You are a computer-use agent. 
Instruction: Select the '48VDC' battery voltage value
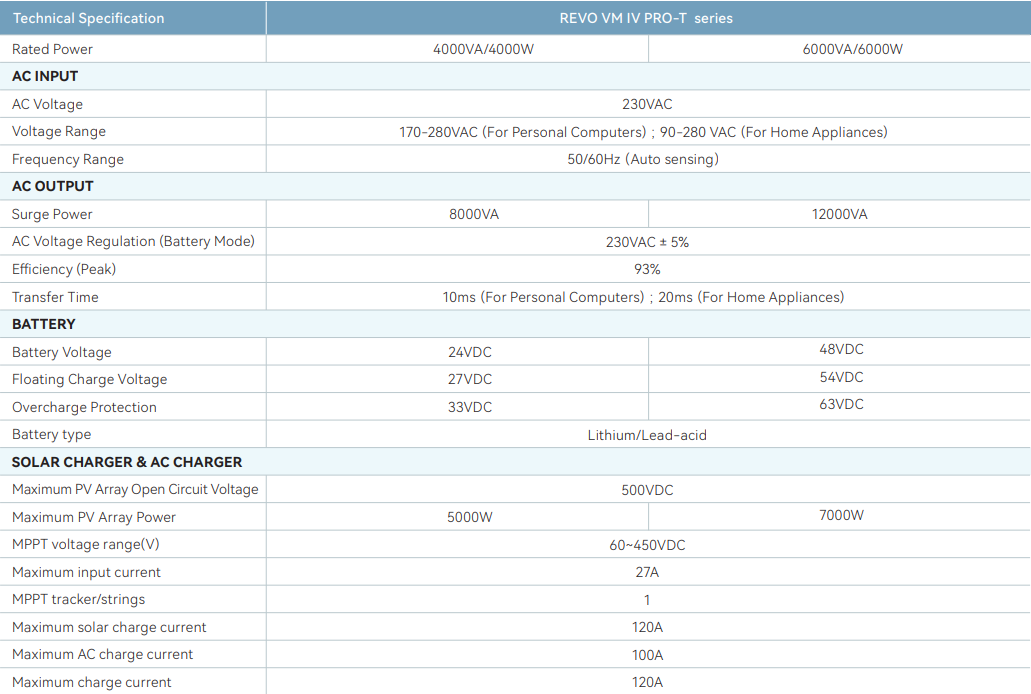pos(841,349)
